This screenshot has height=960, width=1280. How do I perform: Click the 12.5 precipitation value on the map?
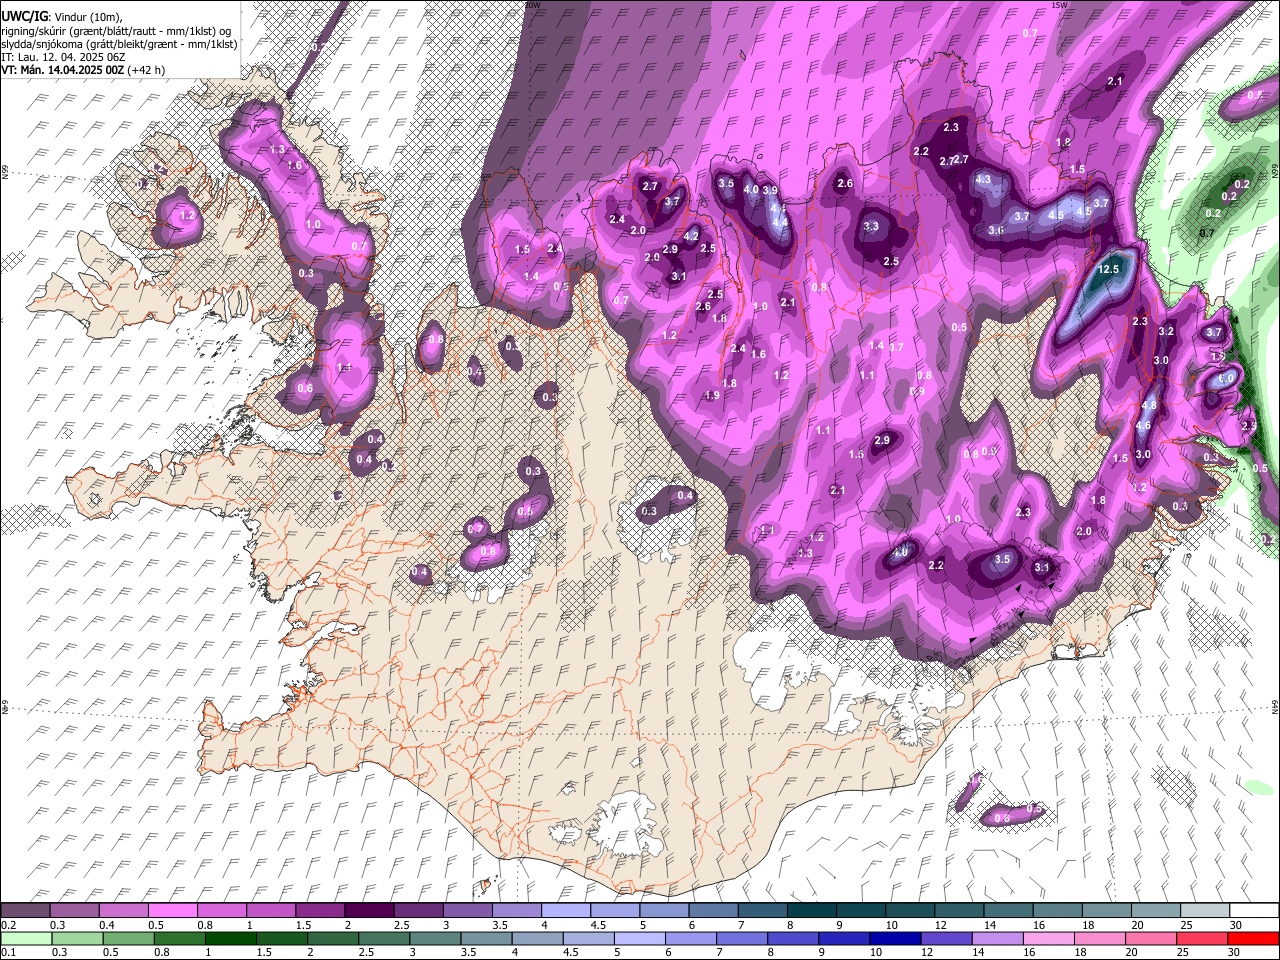1108,270
